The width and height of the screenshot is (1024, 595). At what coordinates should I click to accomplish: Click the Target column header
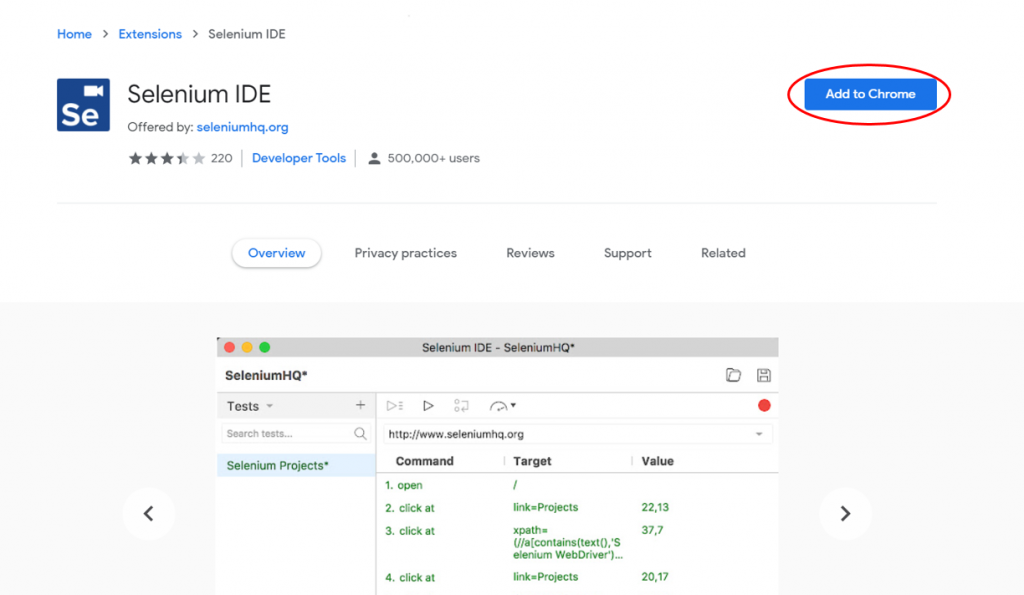pos(532,461)
